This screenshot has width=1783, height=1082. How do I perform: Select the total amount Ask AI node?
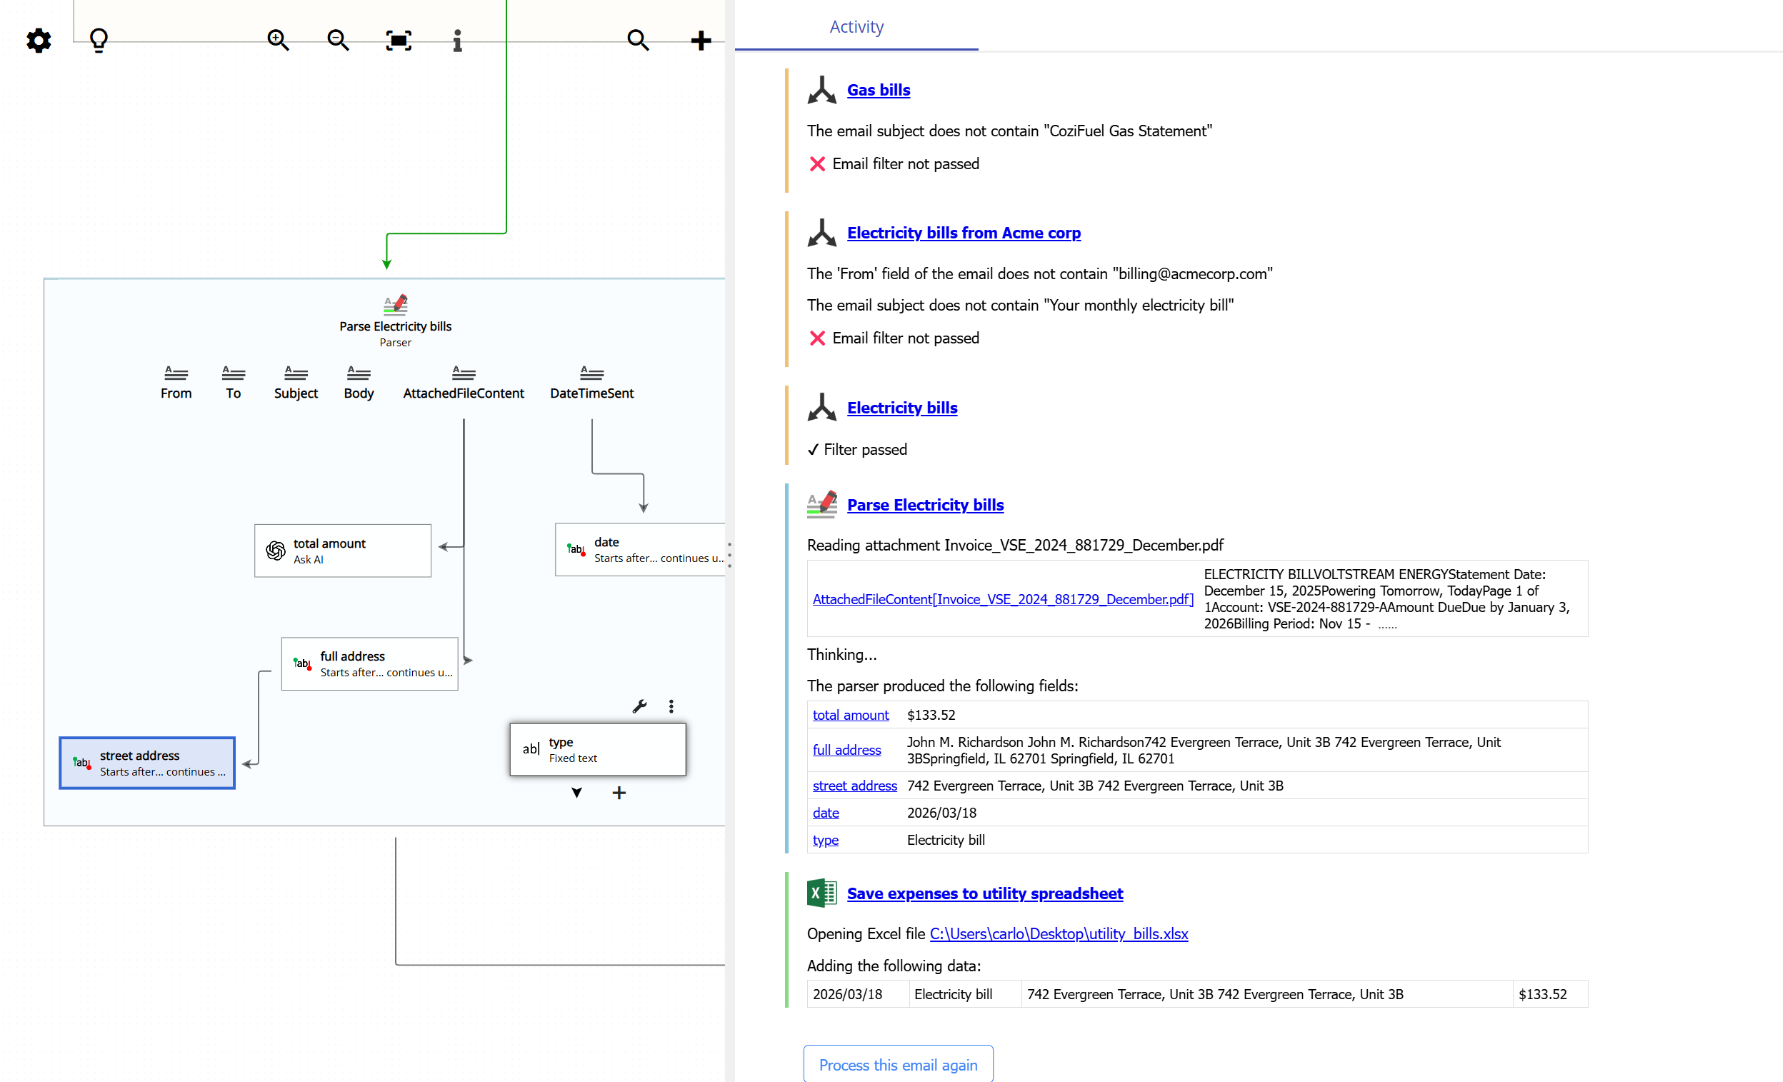(342, 551)
